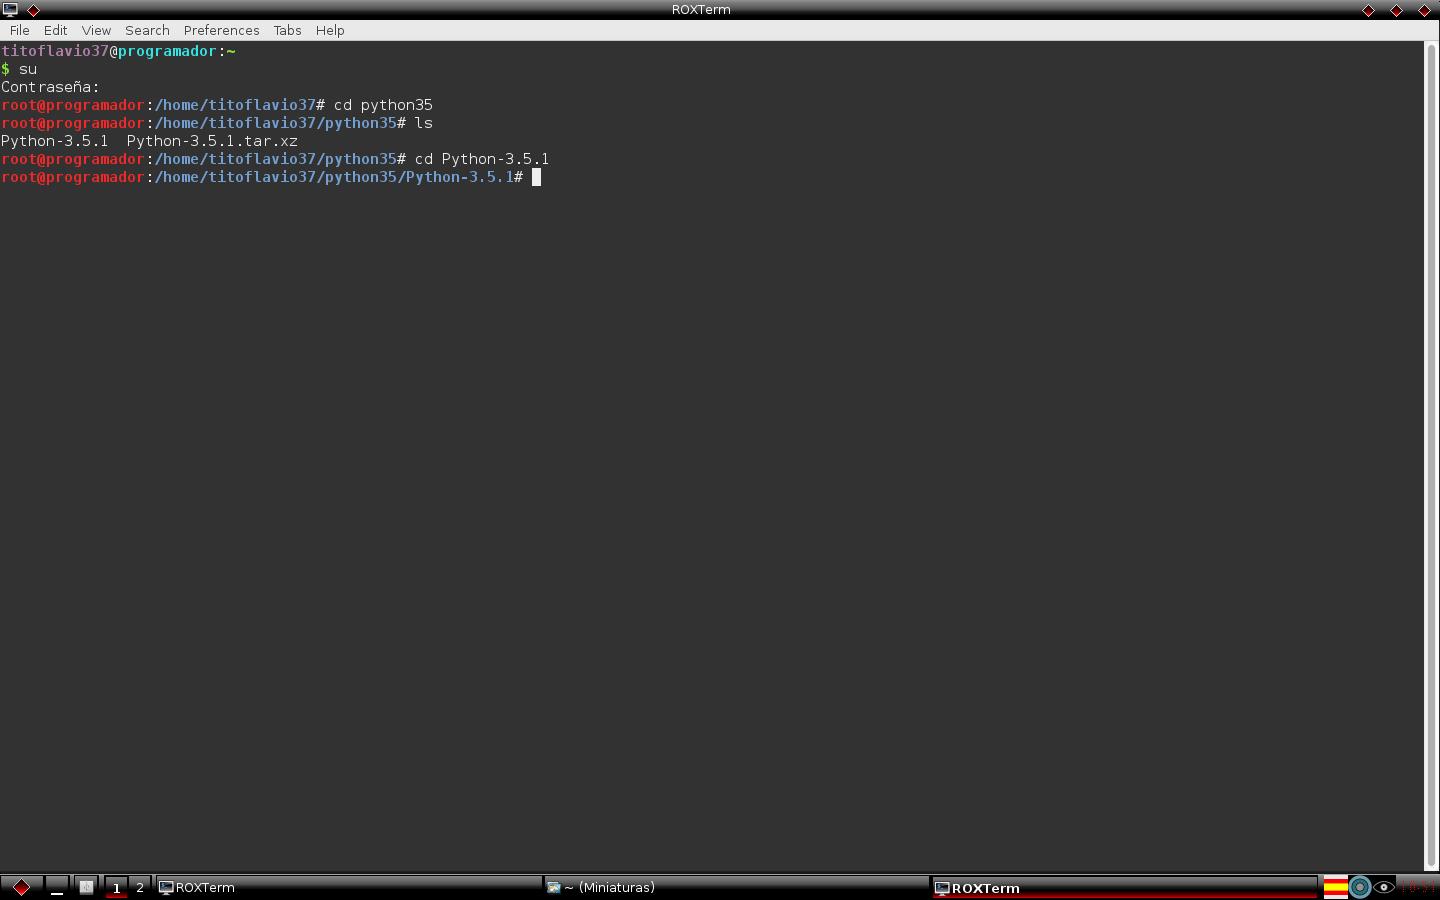Open the View menu
Viewport: 1440px width, 900px height.
(96, 30)
